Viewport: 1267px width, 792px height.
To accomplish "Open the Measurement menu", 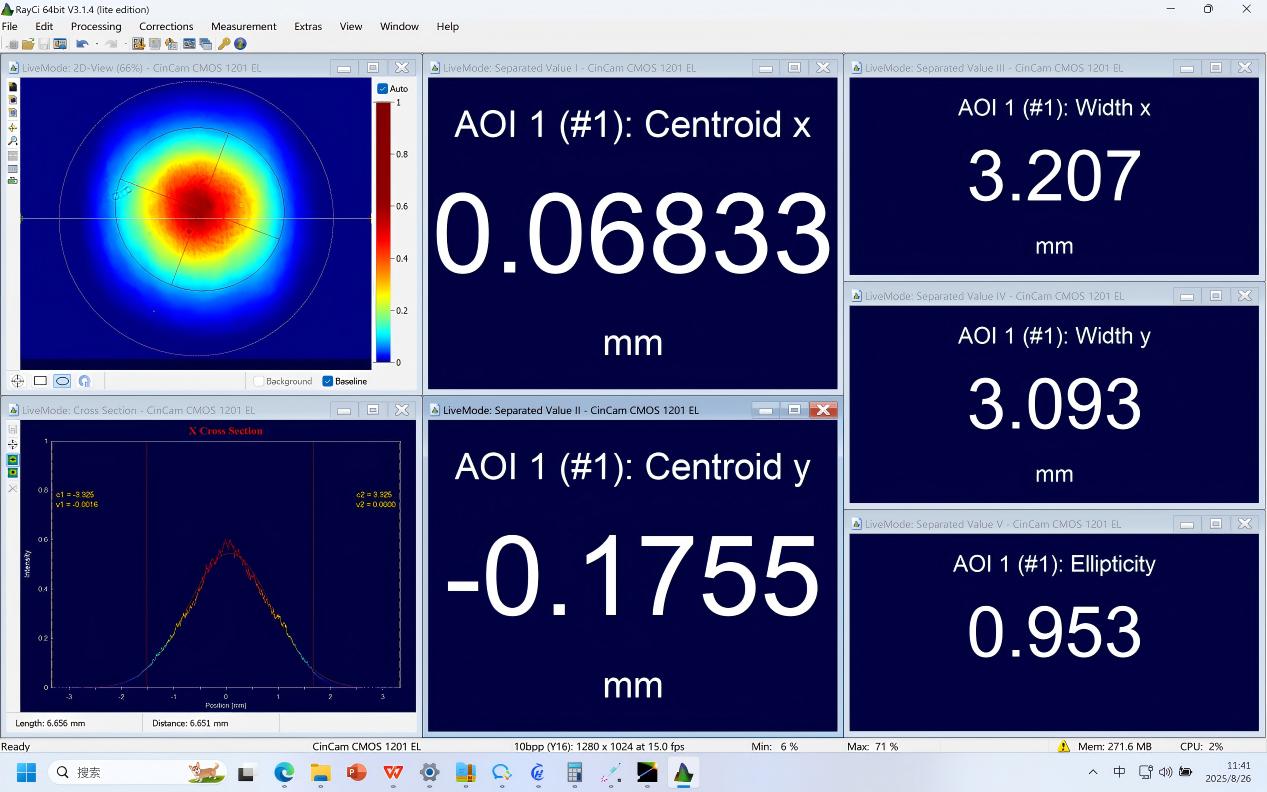I will (x=244, y=26).
